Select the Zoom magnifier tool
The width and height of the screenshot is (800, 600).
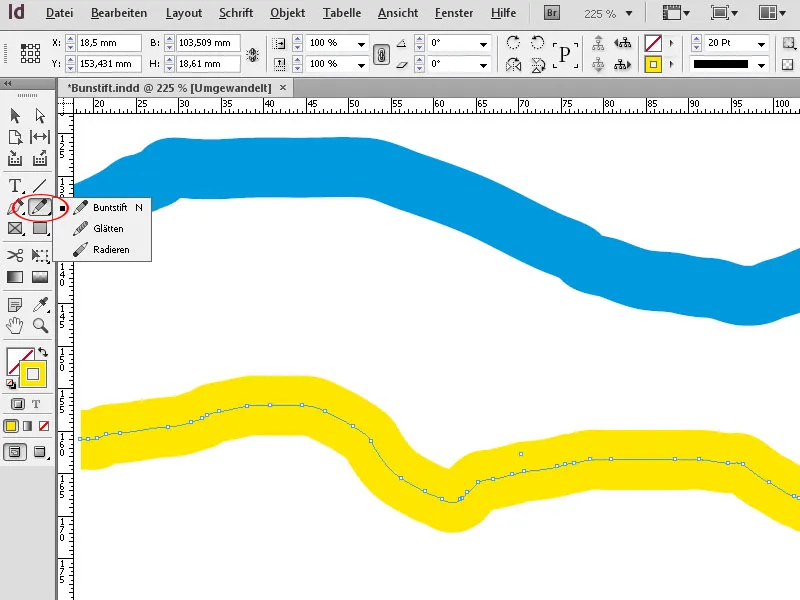40,326
